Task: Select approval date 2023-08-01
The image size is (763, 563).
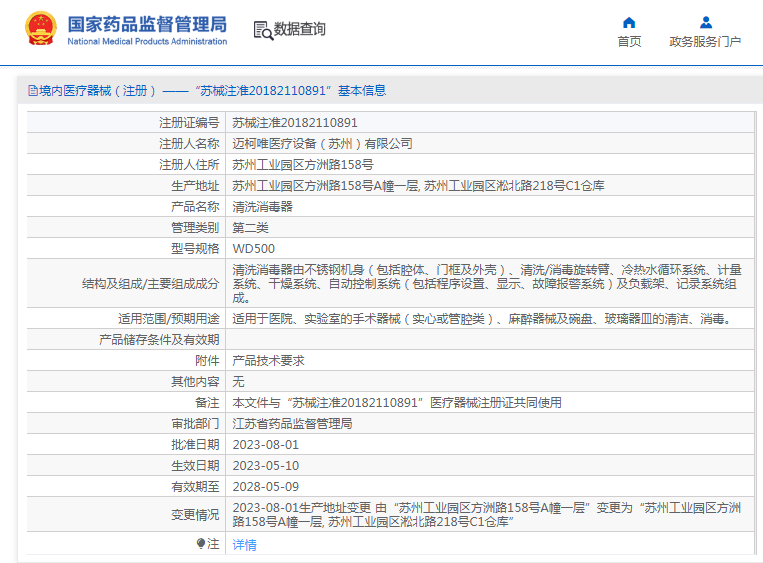Action: click(266, 445)
